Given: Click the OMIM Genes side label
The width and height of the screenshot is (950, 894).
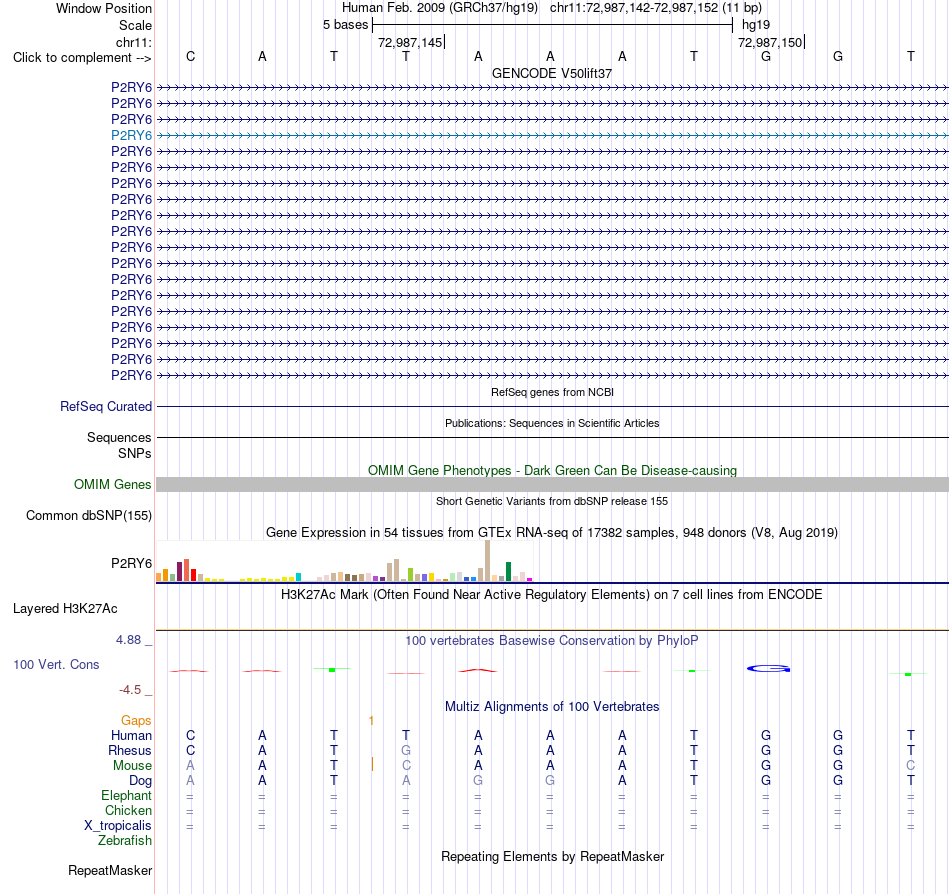Looking at the screenshot, I should (113, 485).
